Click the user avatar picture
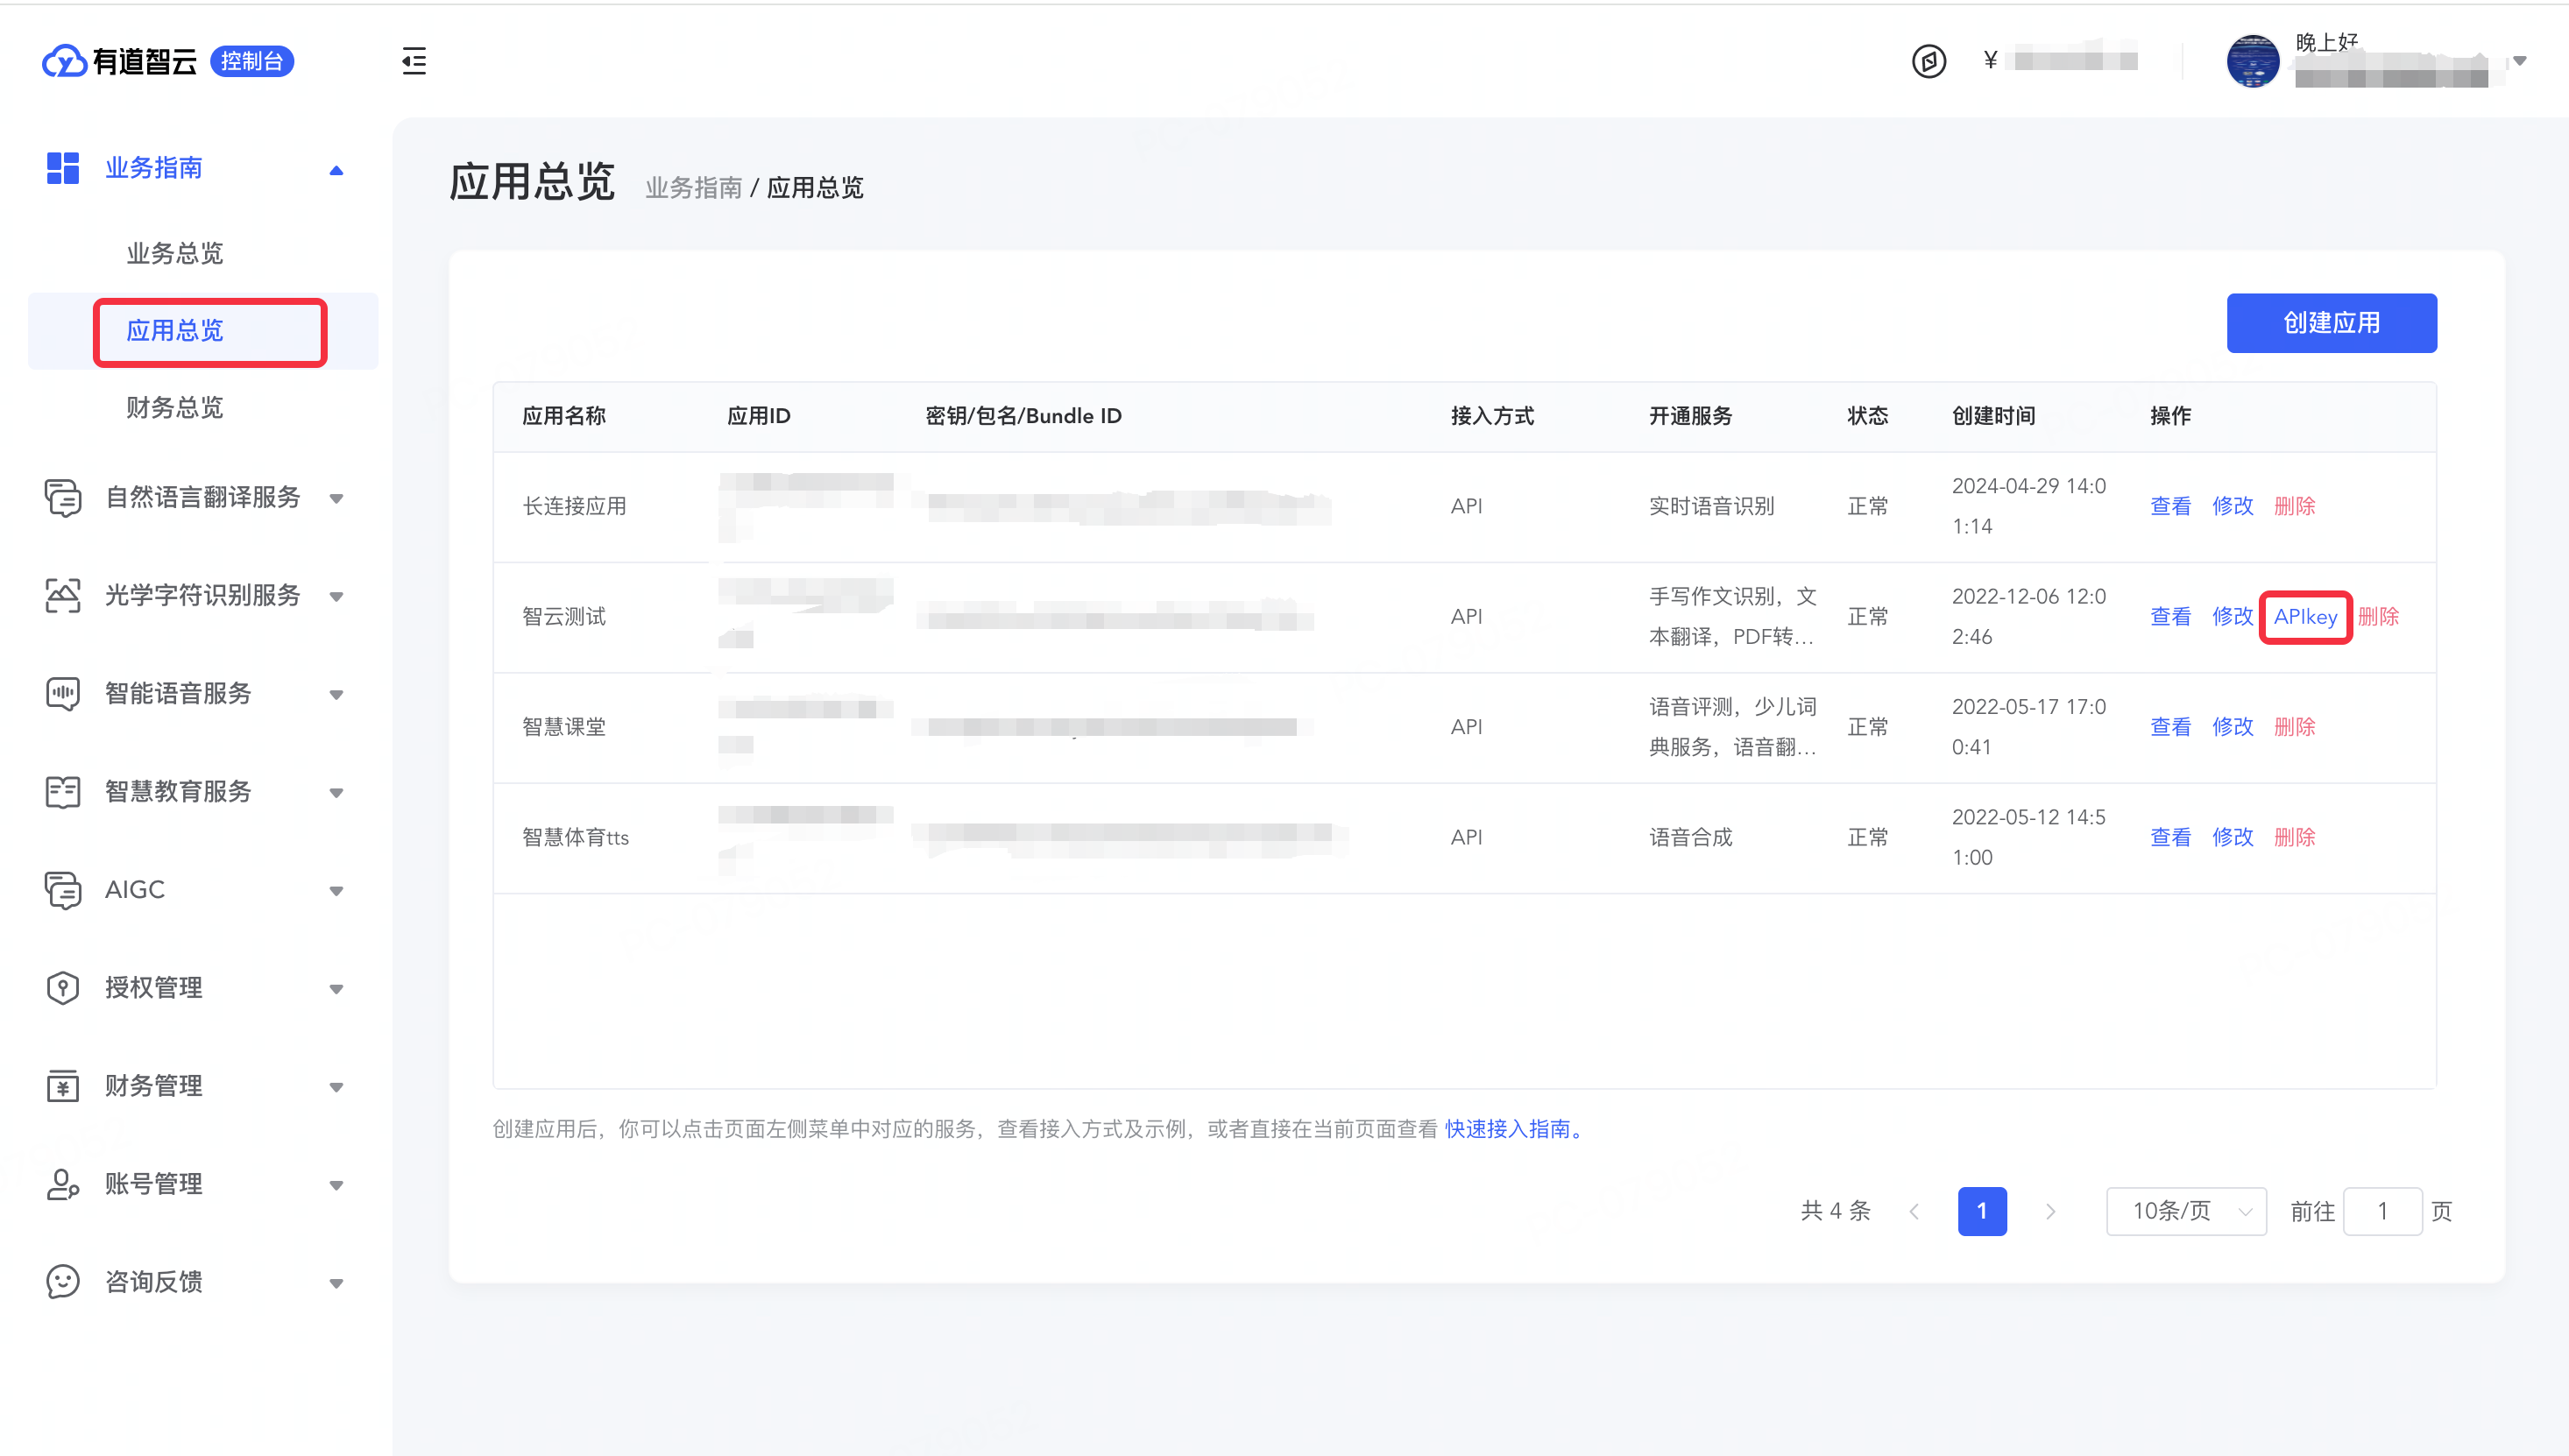Image resolution: width=2569 pixels, height=1456 pixels. pyautogui.click(x=2252, y=61)
